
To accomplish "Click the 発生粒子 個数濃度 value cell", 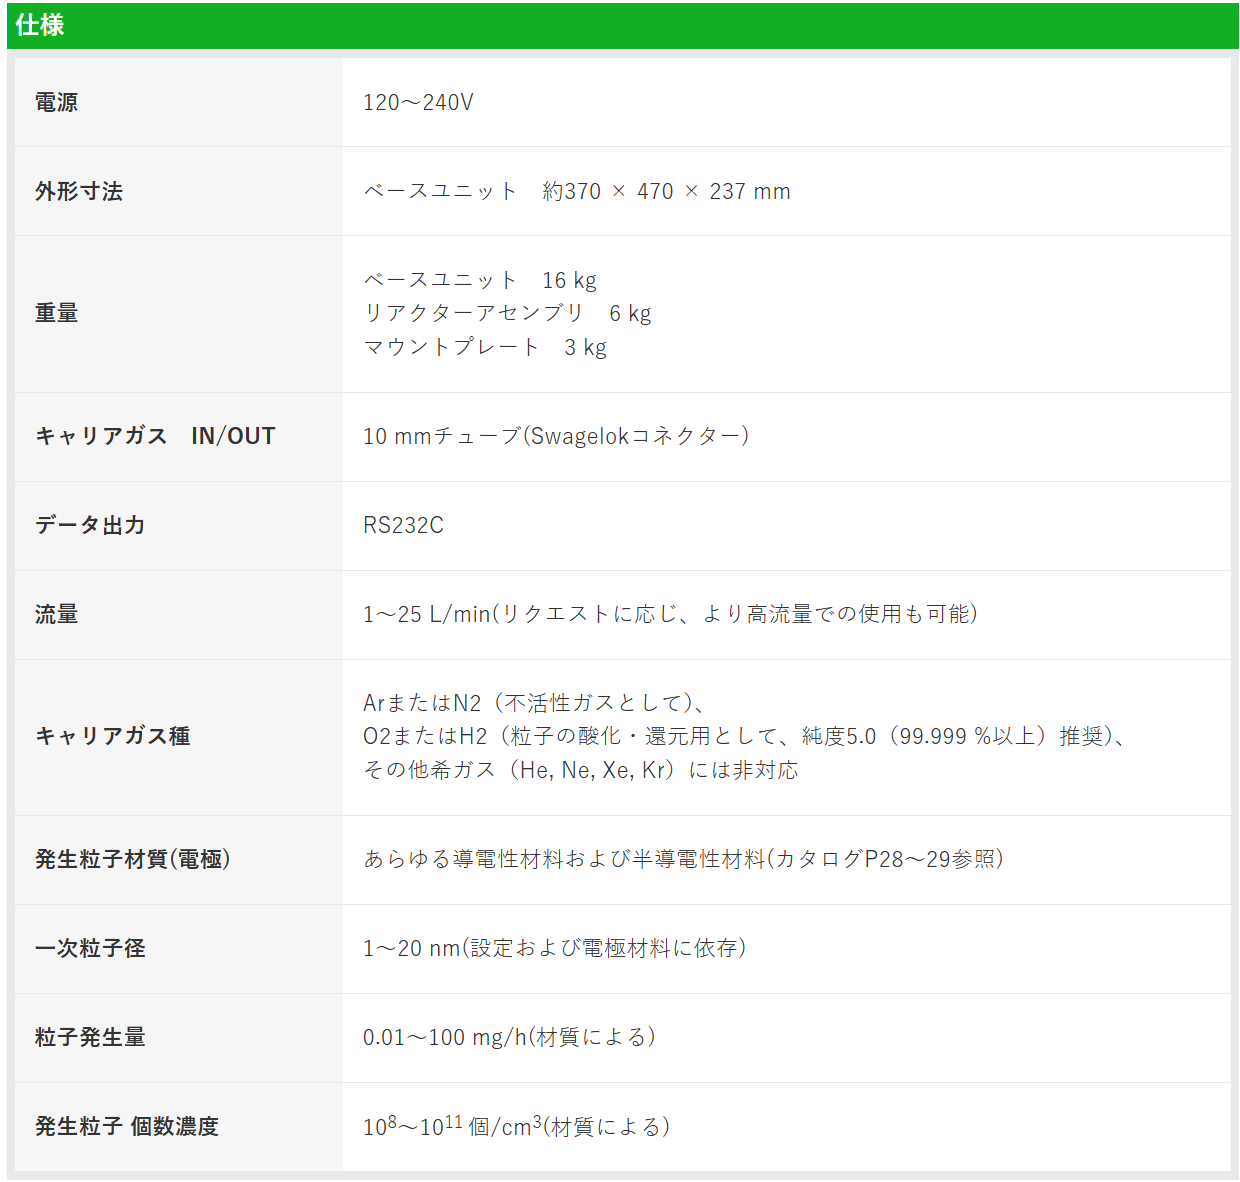I will click(520, 1126).
